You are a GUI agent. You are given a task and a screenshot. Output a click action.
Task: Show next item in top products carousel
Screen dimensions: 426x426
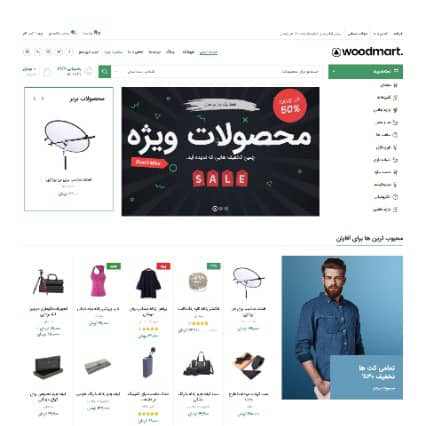coord(34,99)
